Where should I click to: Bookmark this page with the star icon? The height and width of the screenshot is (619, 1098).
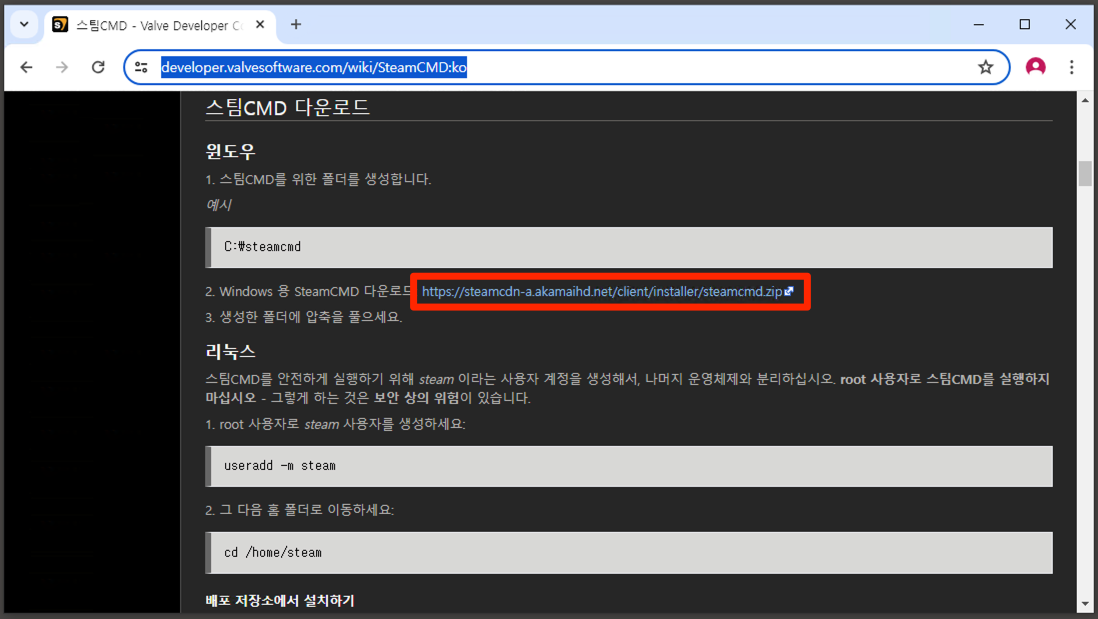[x=985, y=67]
